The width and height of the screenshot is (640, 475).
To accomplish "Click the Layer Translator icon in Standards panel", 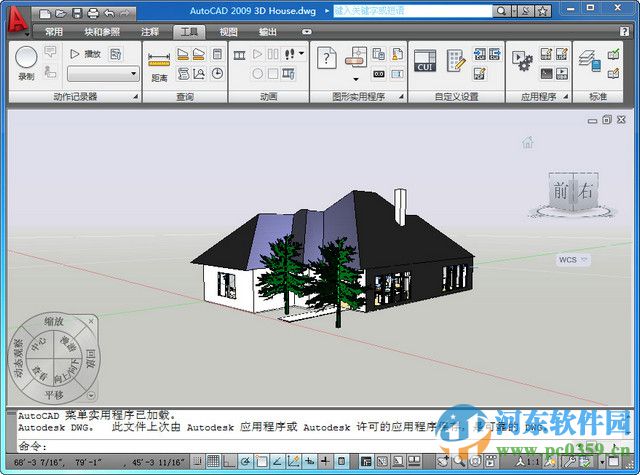I will point(589,60).
